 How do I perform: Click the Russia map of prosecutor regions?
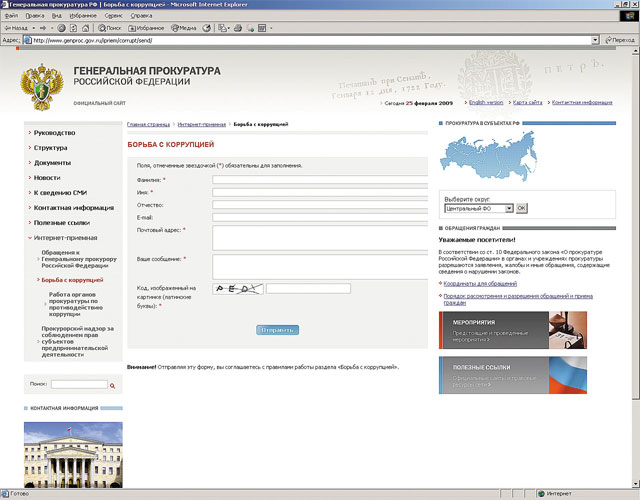click(x=488, y=156)
